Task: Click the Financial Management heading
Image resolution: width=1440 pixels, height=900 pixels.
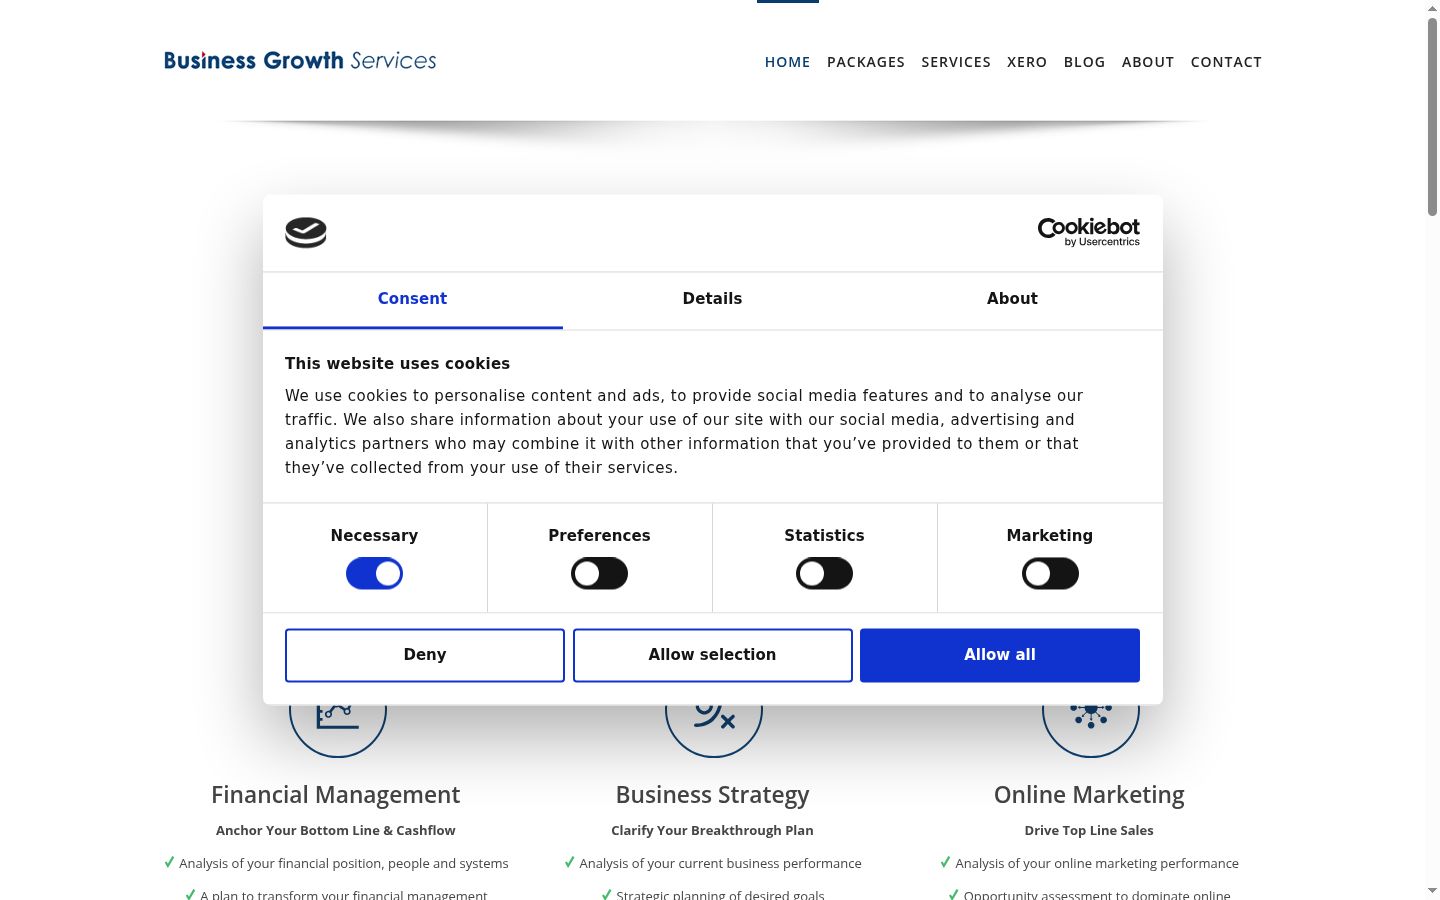Action: tap(336, 795)
